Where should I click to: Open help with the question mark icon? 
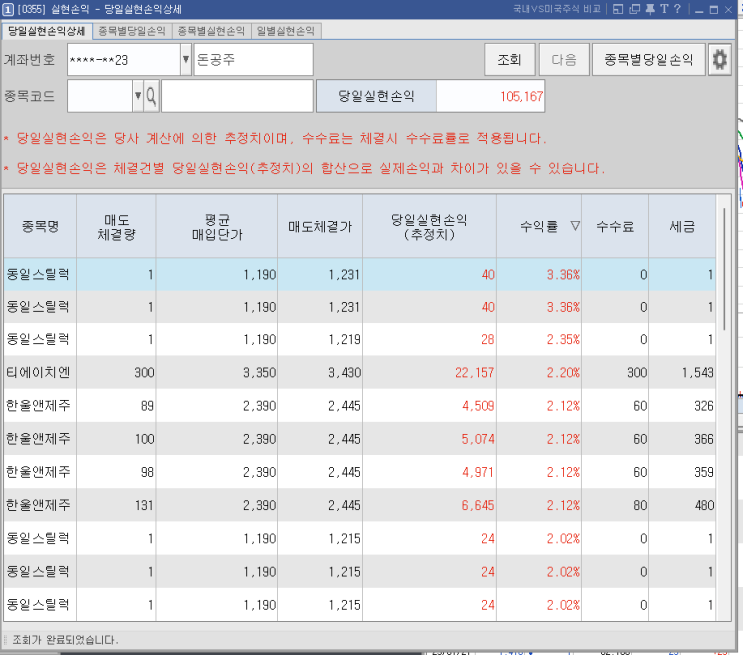point(677,9)
